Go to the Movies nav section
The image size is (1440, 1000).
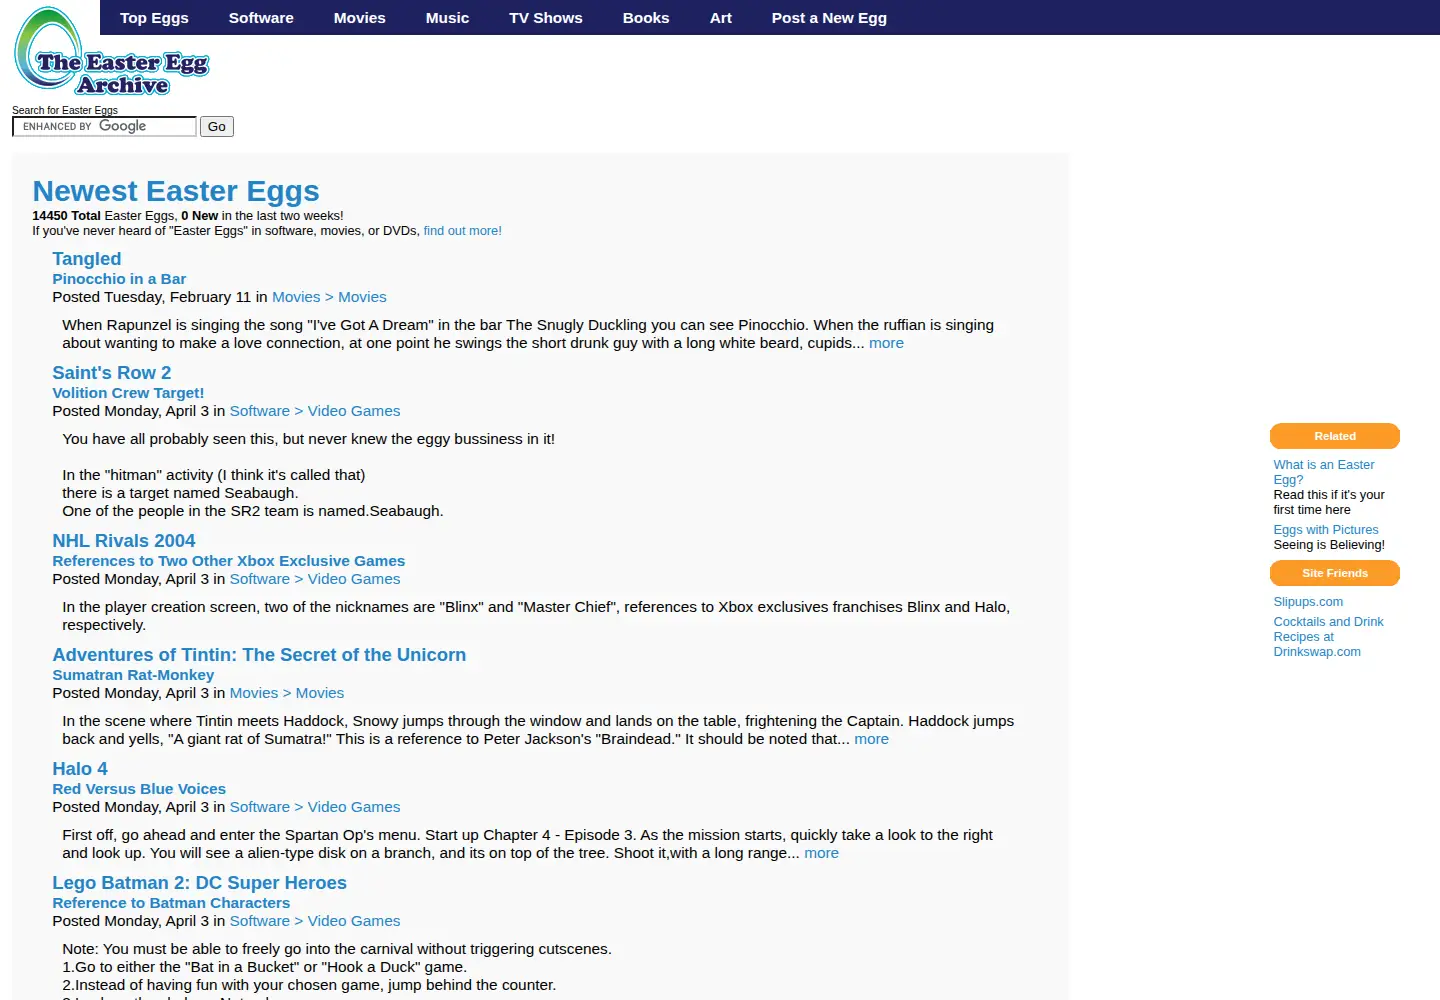[359, 18]
